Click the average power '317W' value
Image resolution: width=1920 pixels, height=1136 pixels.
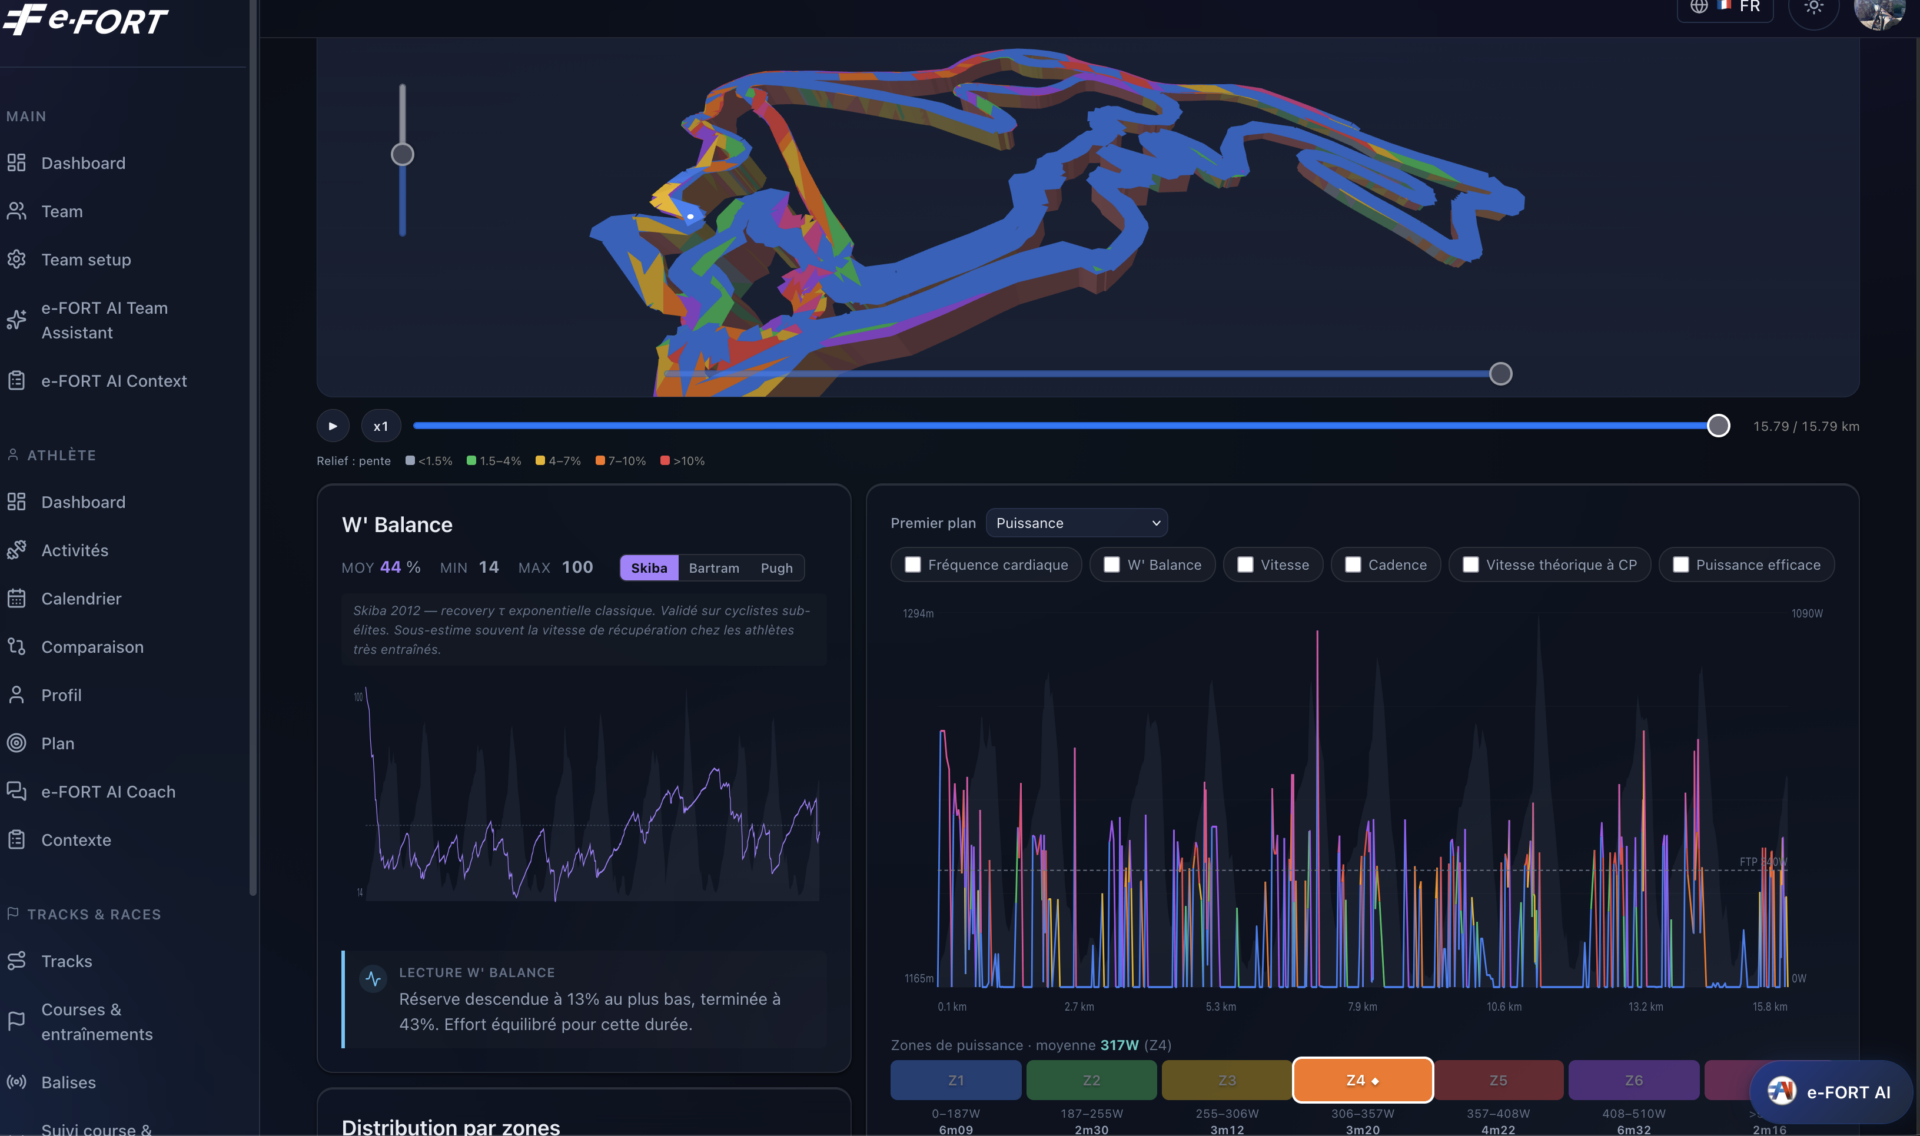[x=1120, y=1045]
